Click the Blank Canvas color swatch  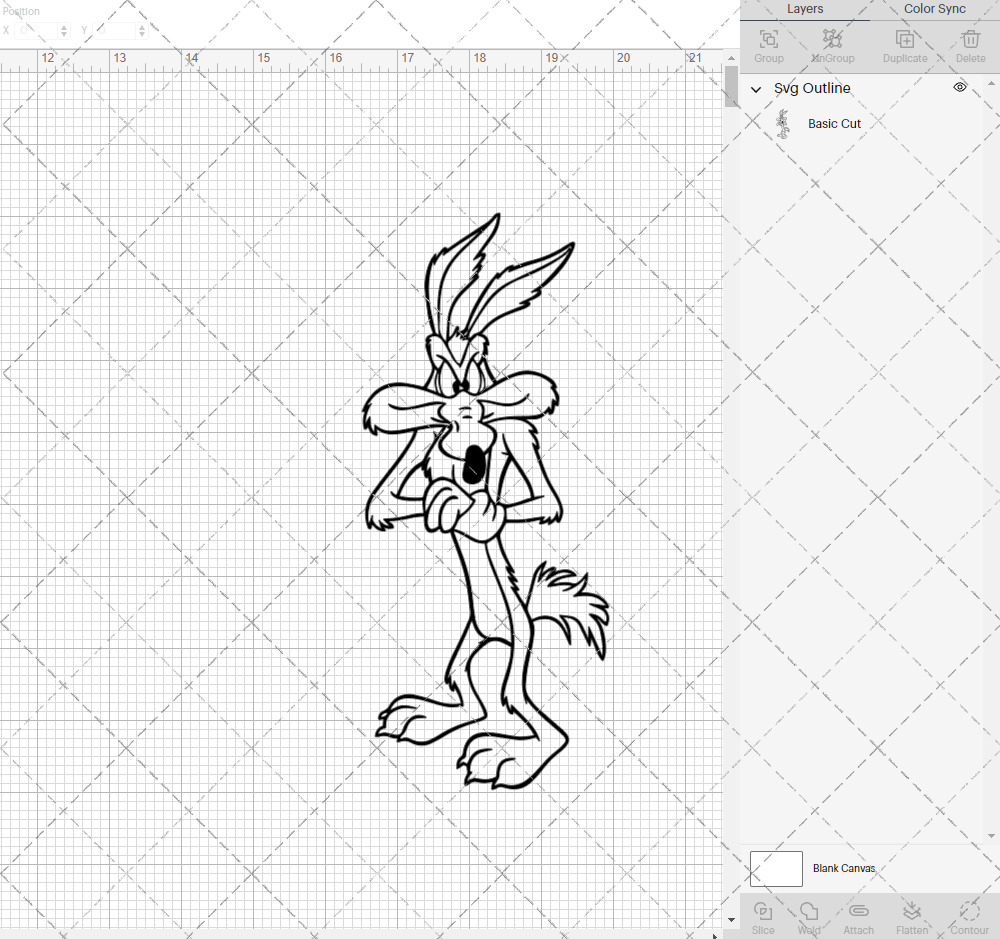(x=776, y=868)
